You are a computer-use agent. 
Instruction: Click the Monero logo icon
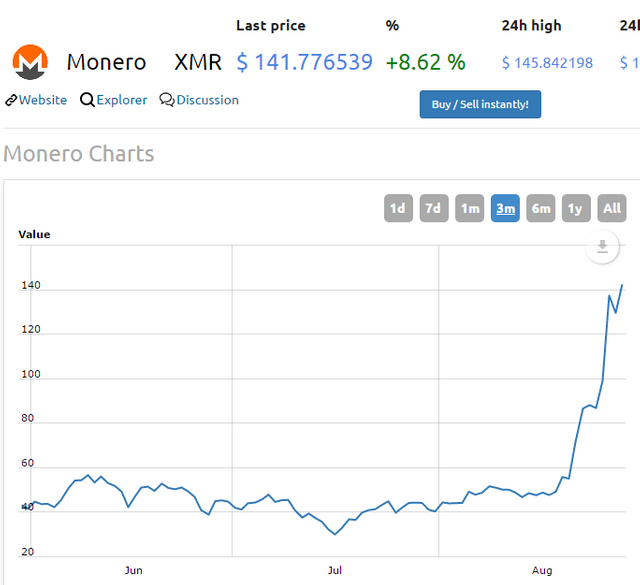click(x=30, y=62)
